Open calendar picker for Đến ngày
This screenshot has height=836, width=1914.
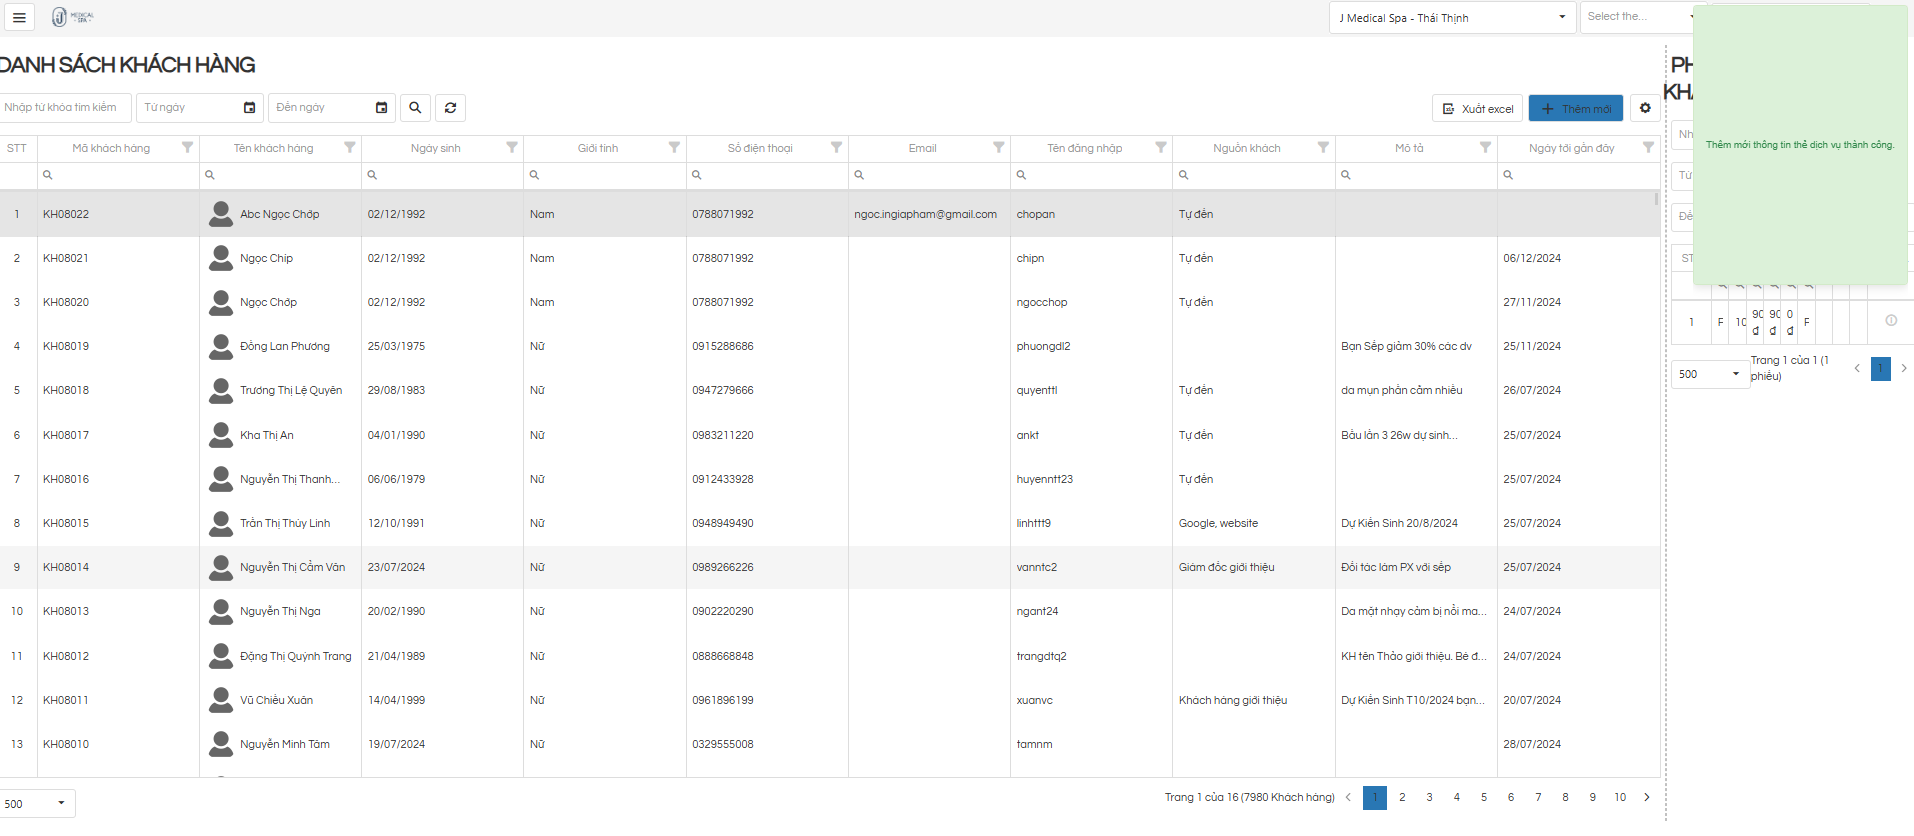click(x=381, y=108)
